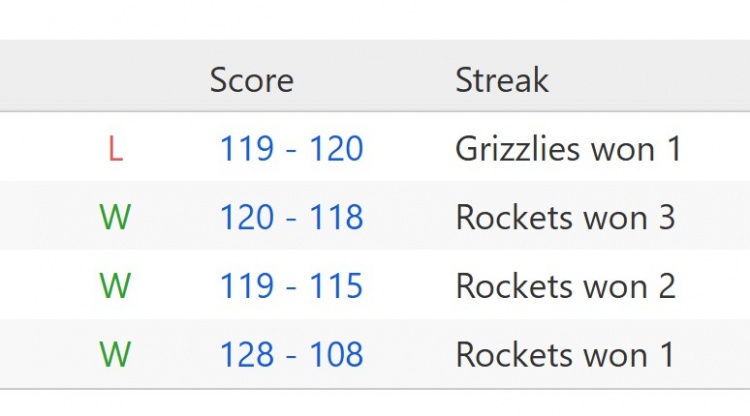
Task: Click the 'Rockets won 1' streak entry
Action: (565, 354)
